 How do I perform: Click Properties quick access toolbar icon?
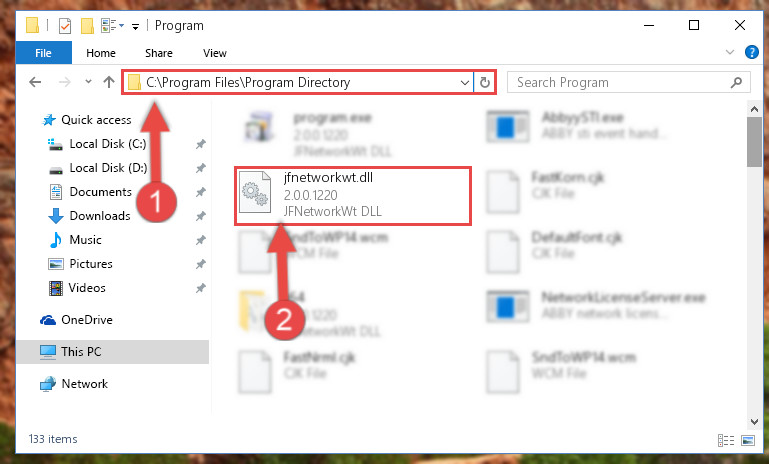tap(65, 26)
